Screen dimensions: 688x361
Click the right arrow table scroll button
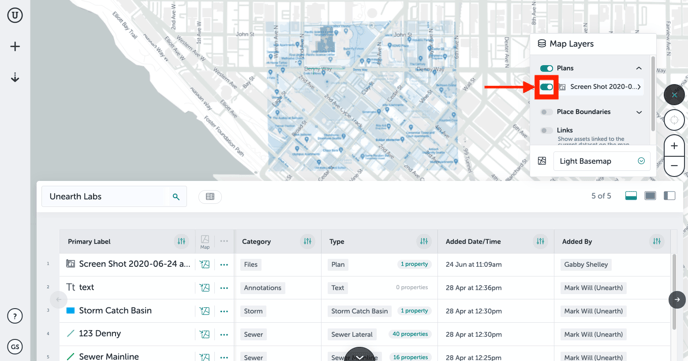pos(677,300)
